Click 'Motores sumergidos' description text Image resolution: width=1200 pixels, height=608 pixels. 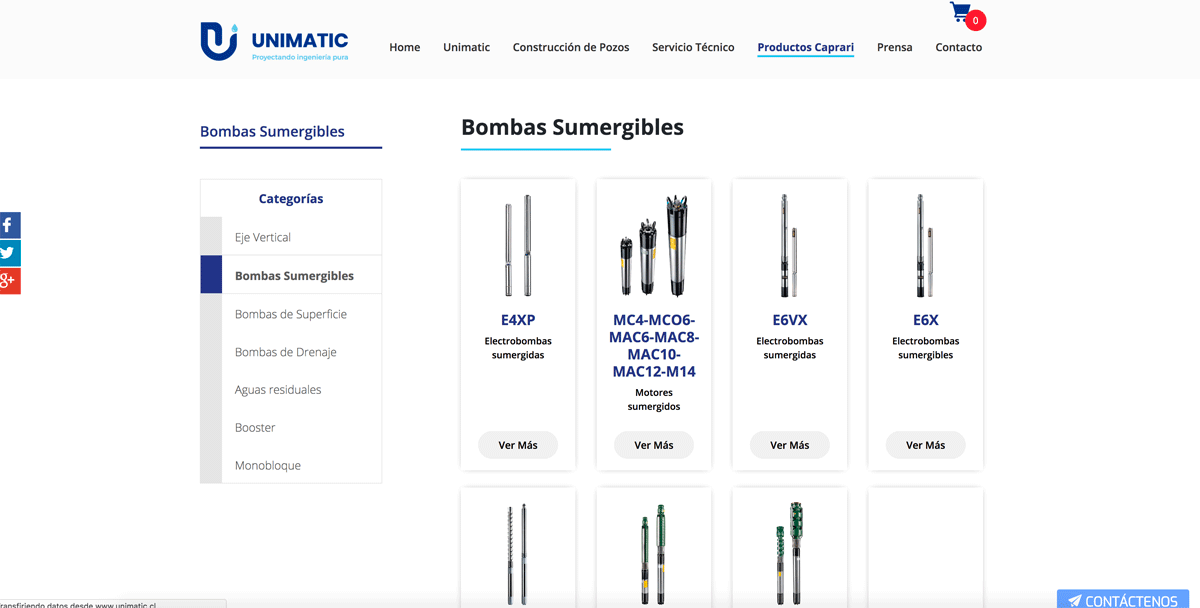654,400
